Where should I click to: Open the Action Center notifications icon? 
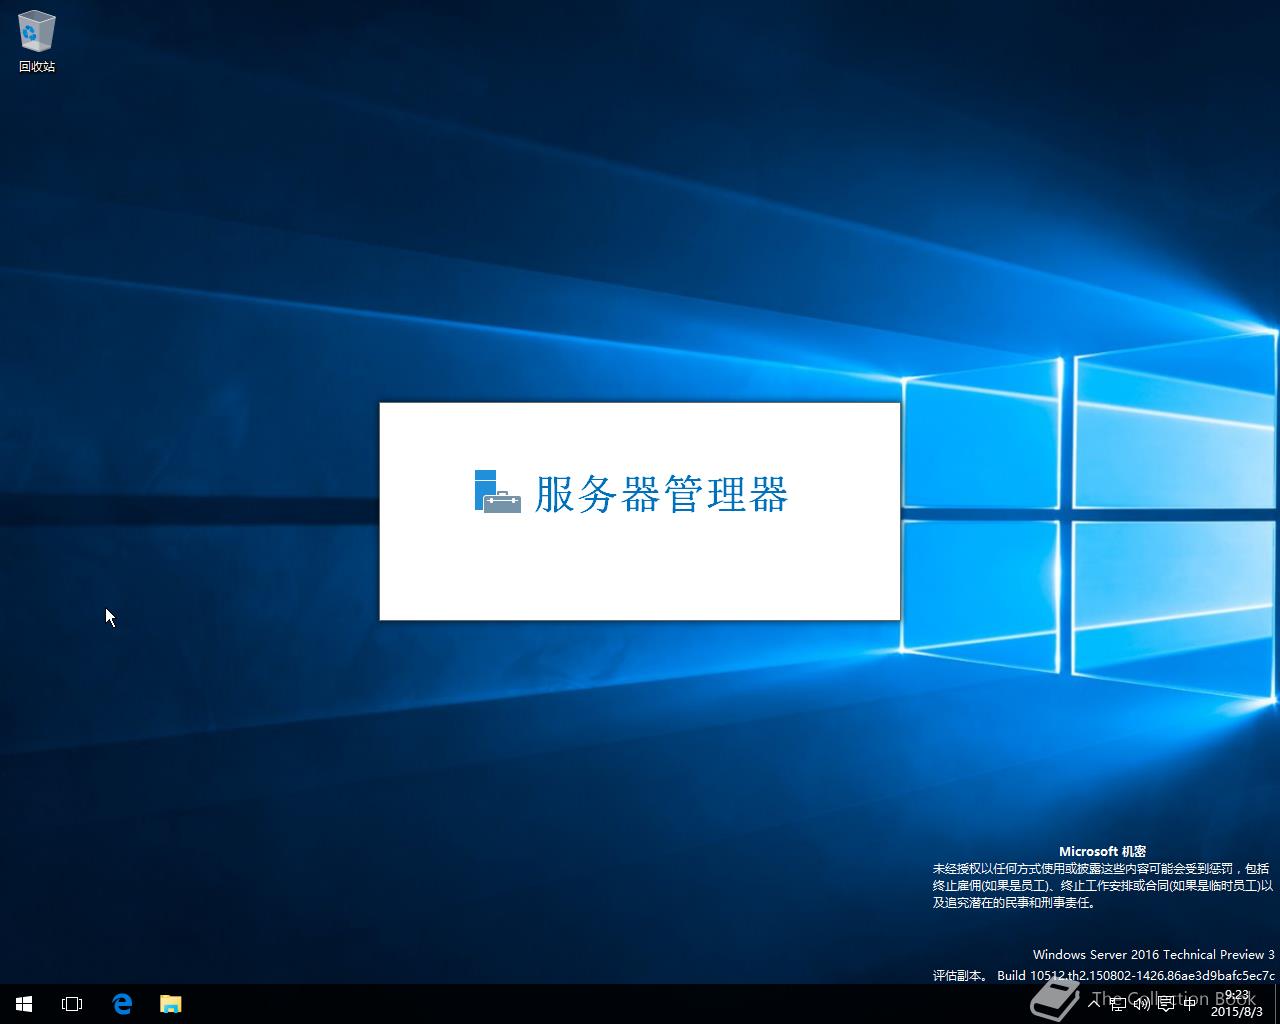[x=1166, y=1004]
